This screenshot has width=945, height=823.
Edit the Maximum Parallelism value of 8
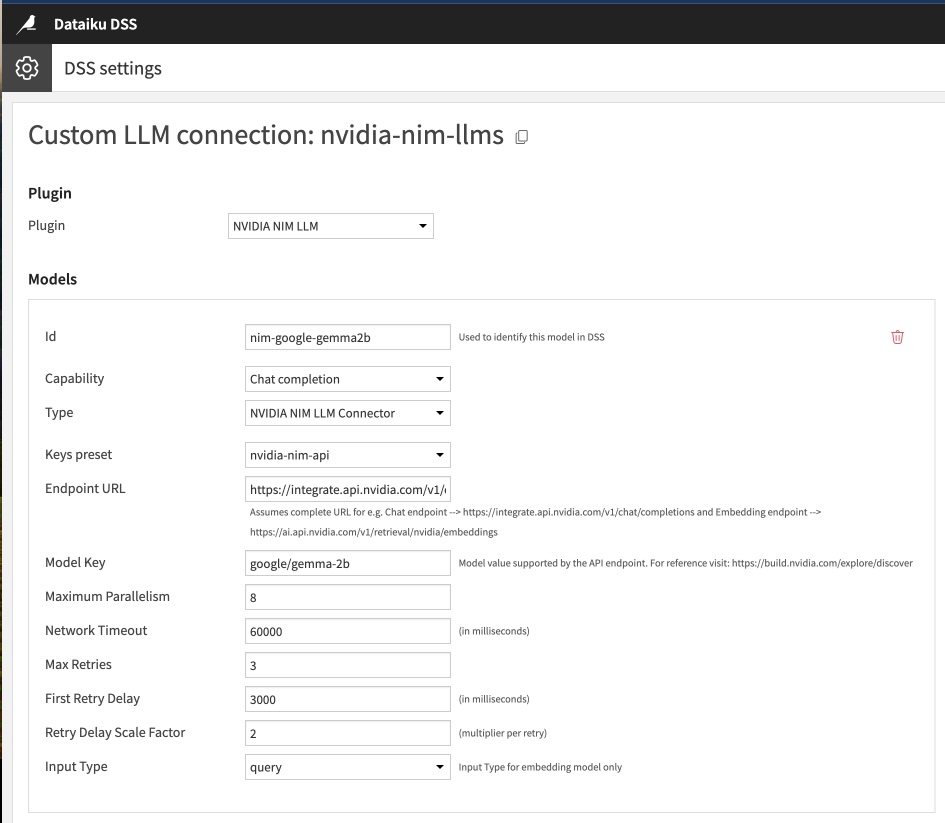point(347,596)
